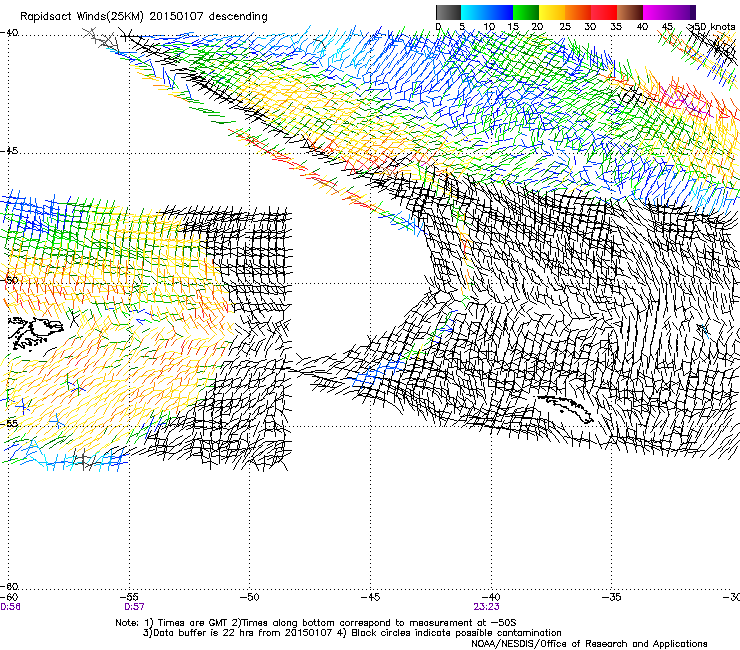Image resolution: width=740 pixels, height=650 pixels.
Task: Click the '35' legend scale label
Action: pyautogui.click(x=616, y=26)
